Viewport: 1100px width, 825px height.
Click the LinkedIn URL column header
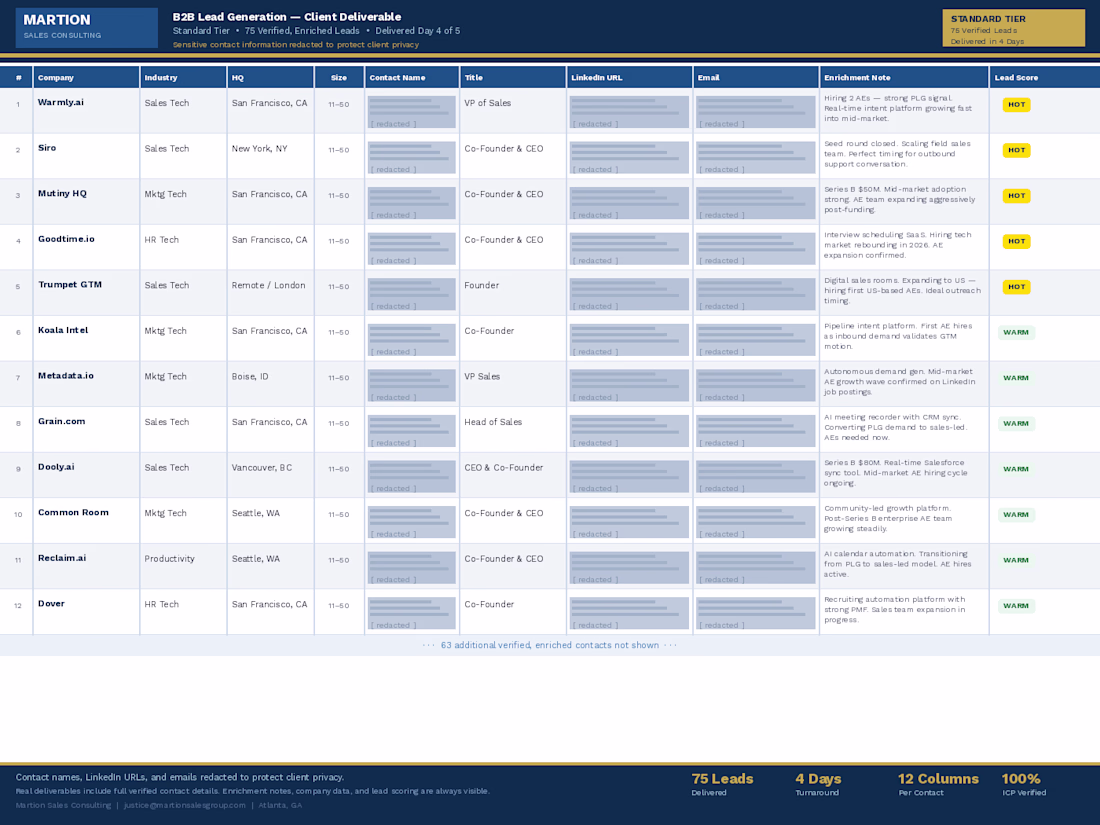(x=629, y=77)
